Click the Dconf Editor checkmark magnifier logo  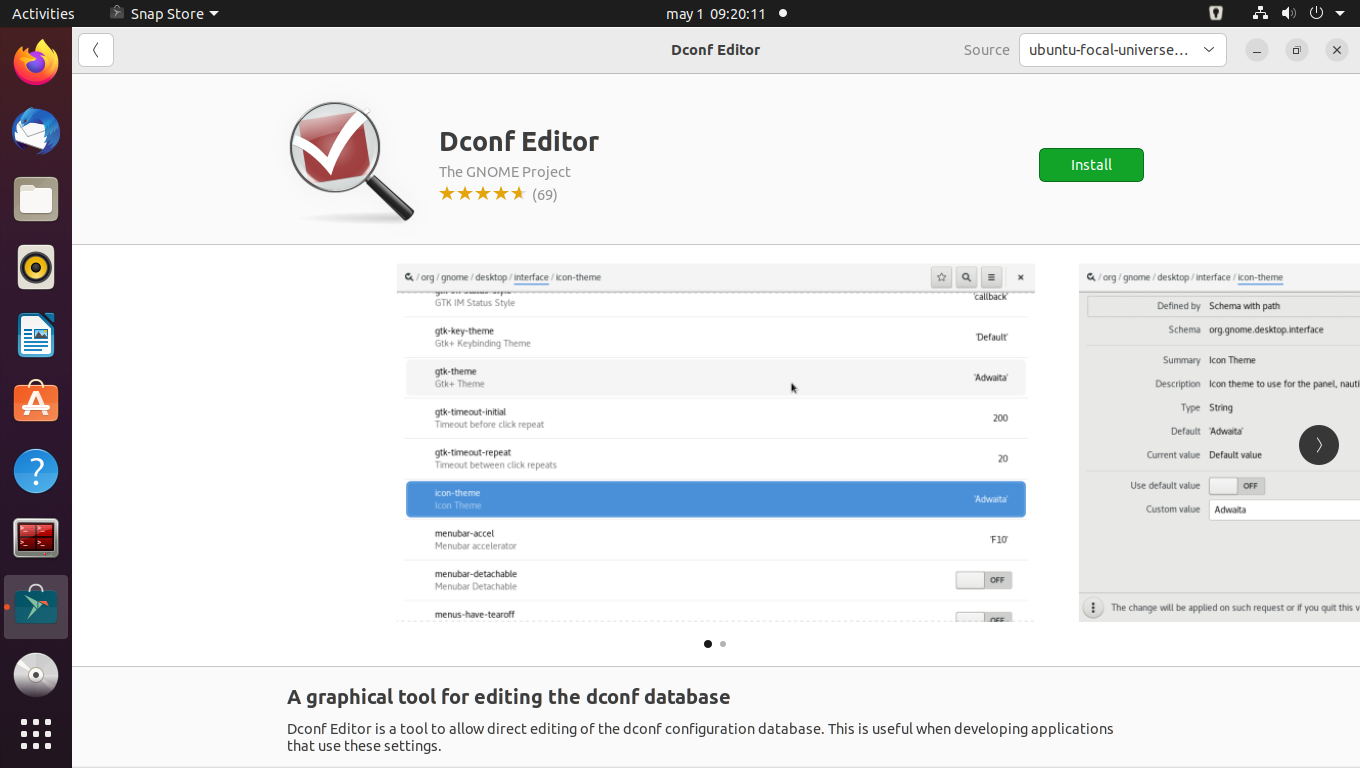click(x=352, y=161)
